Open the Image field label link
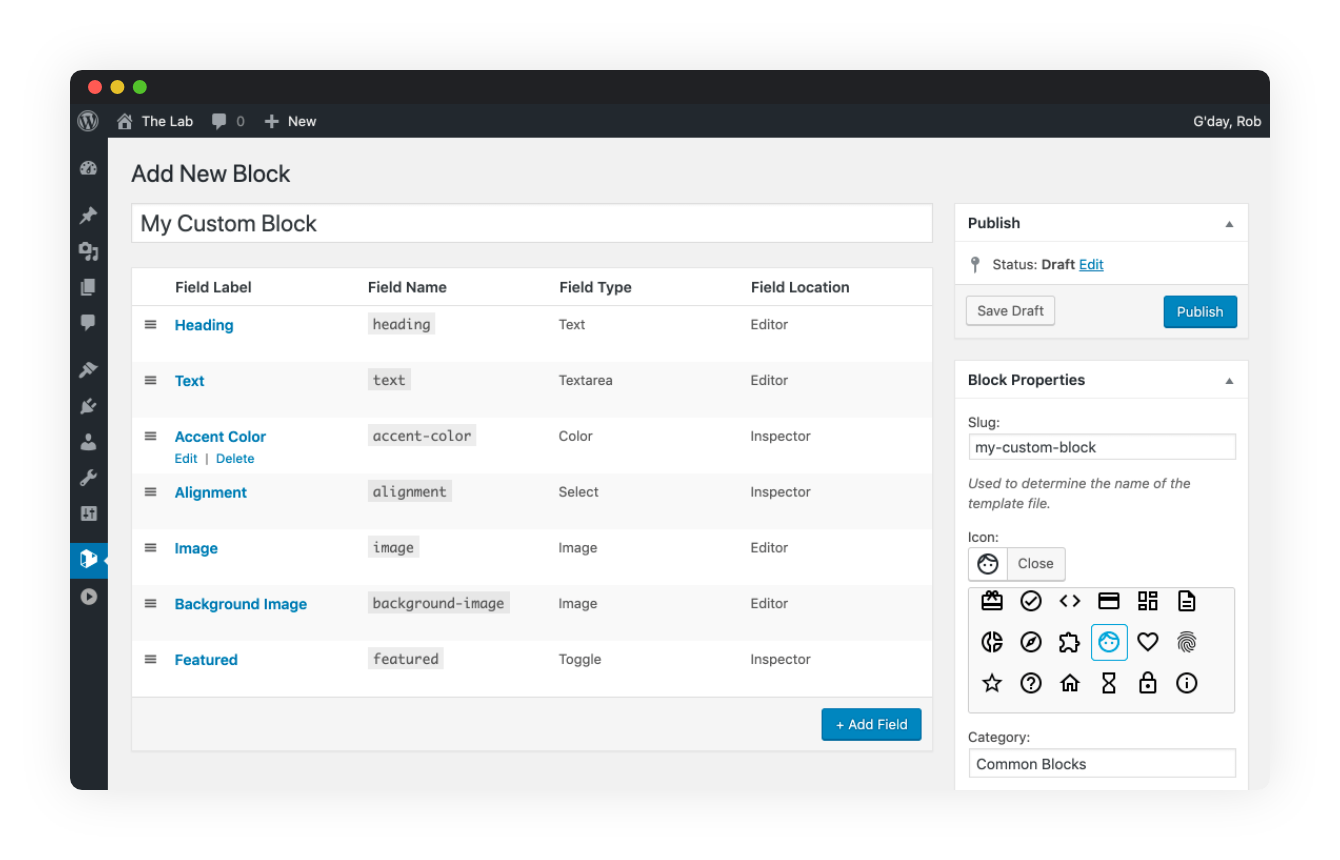This screenshot has width=1340, height=860. click(196, 549)
